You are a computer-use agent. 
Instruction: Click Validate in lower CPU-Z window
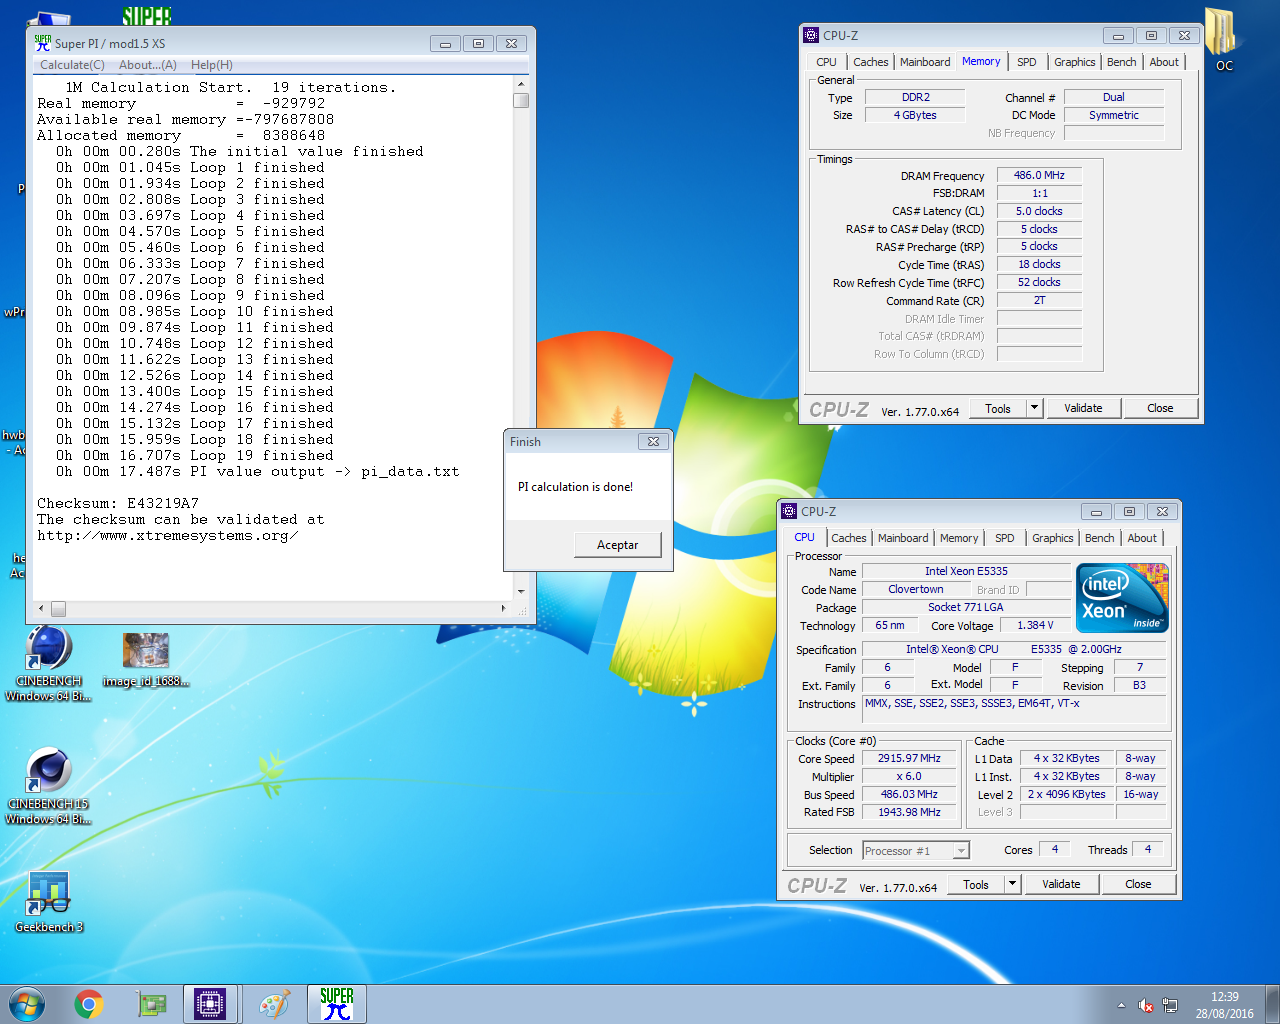point(1061,884)
